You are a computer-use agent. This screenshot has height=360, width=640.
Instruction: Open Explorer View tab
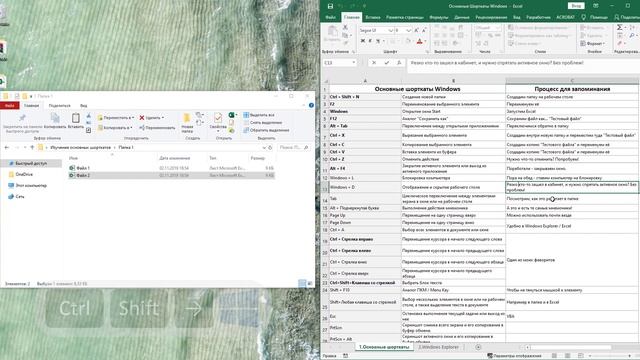(83, 106)
